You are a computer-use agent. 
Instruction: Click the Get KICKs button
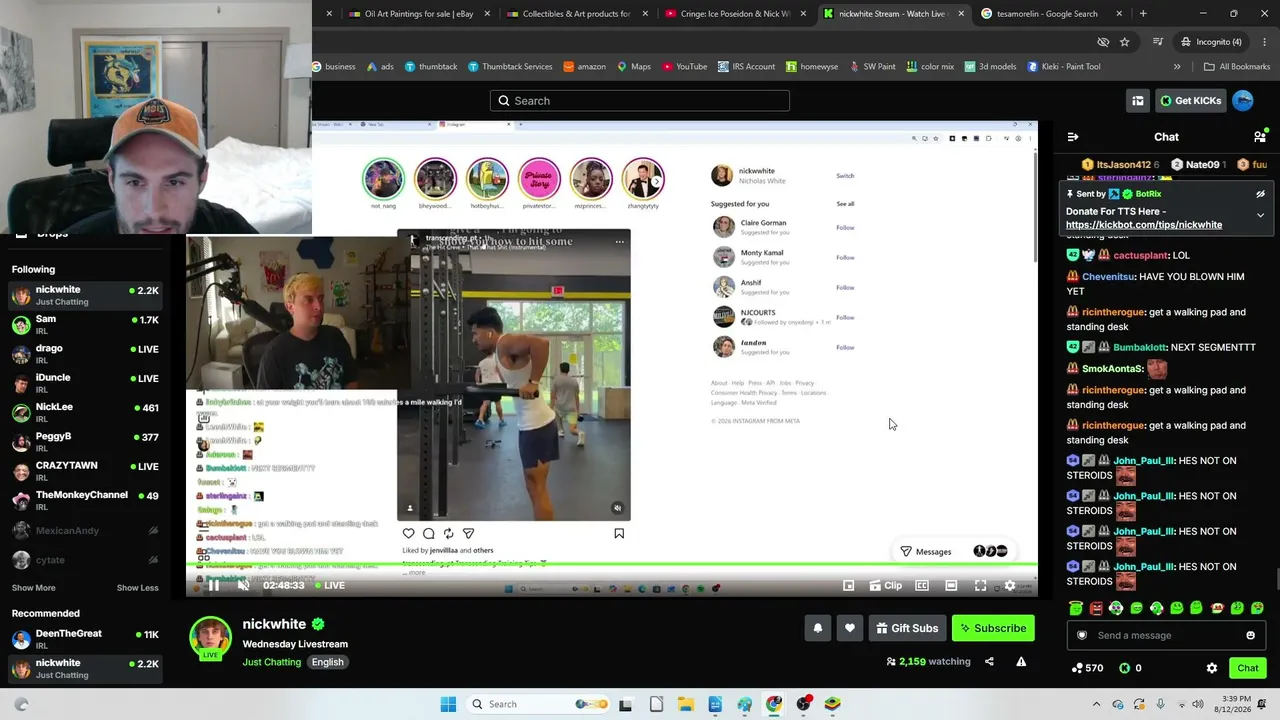tap(1191, 101)
